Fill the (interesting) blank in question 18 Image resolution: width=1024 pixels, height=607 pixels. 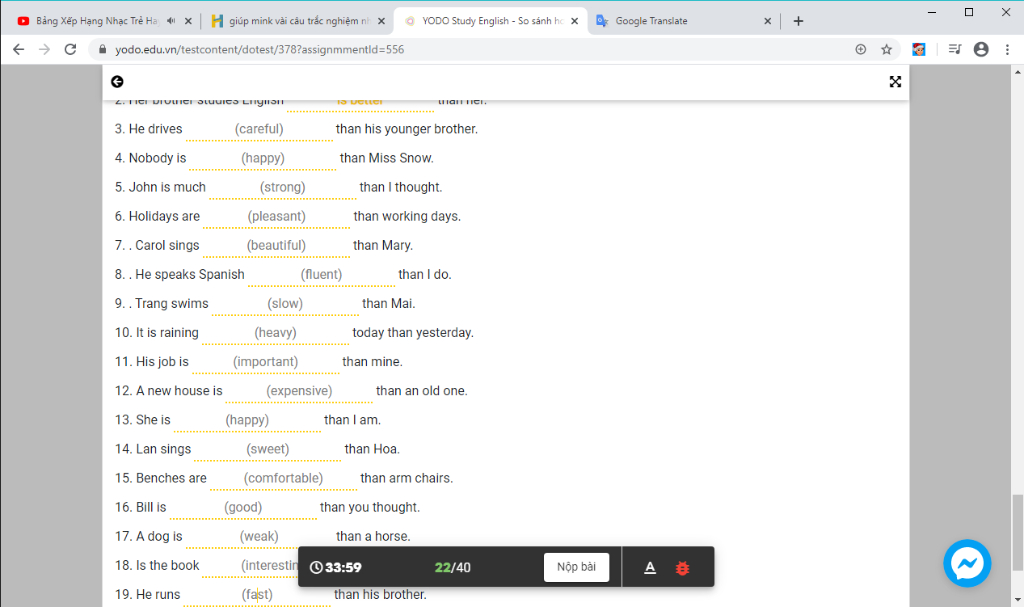pyautogui.click(x=250, y=566)
